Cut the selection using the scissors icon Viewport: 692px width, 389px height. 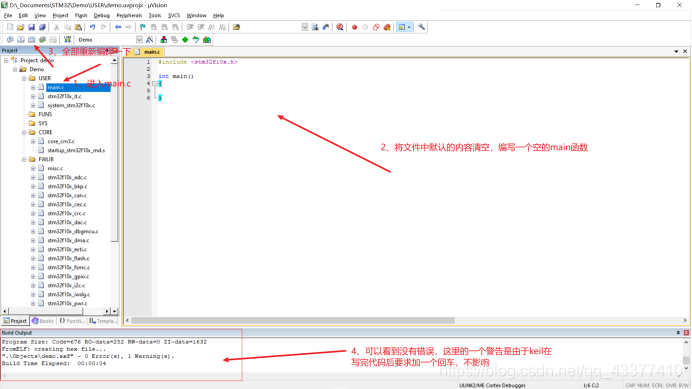click(x=56, y=27)
